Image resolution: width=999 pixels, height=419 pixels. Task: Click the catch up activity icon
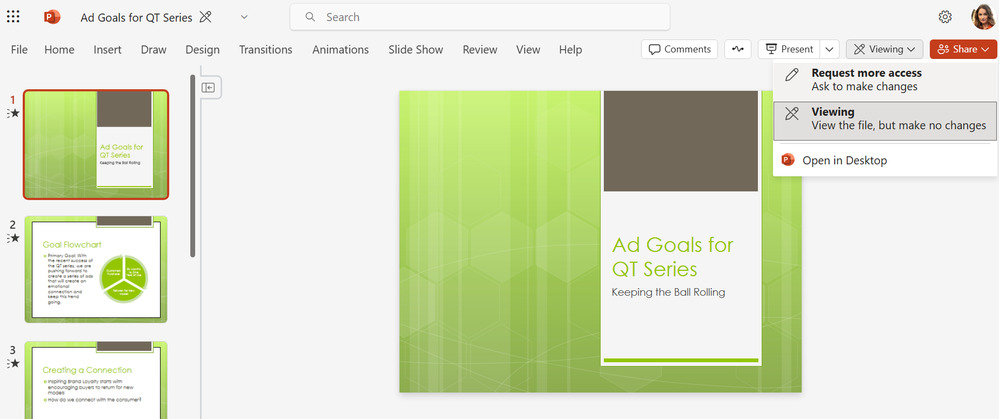[738, 49]
